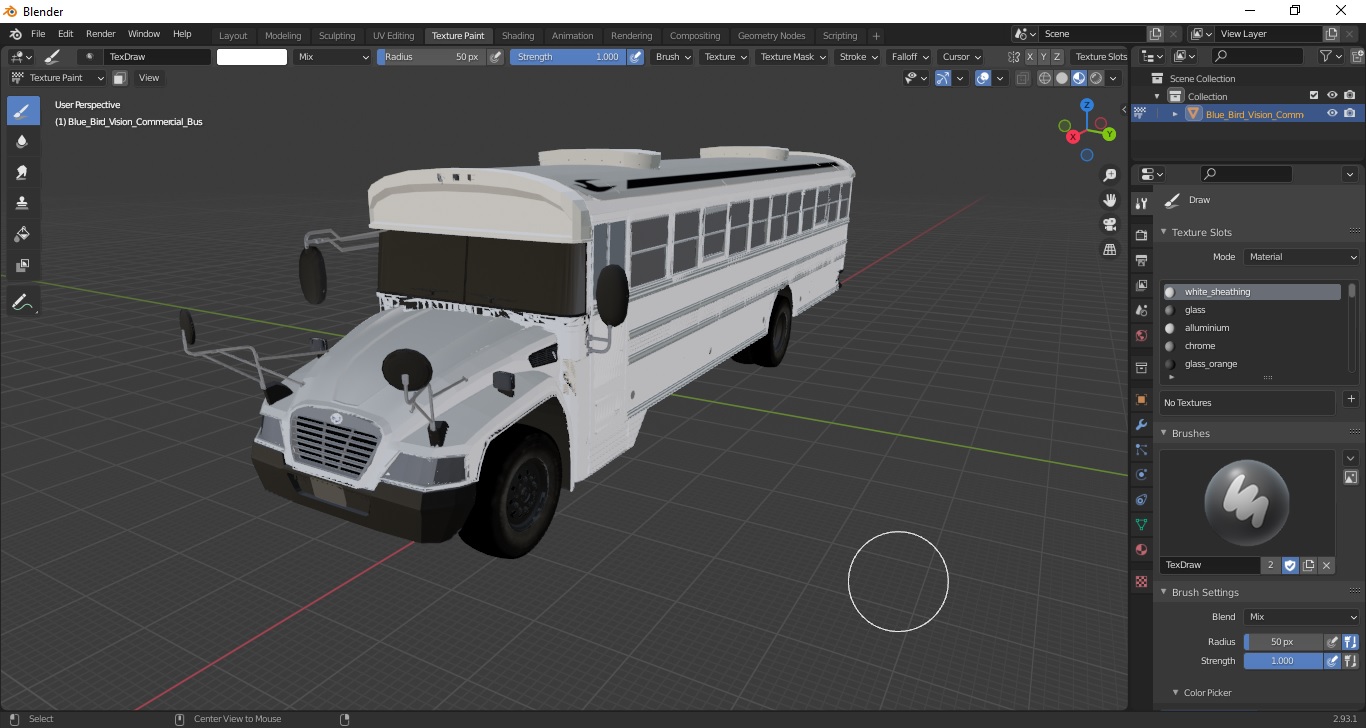1366x728 pixels.
Task: Open the World properties tab
Action: click(1141, 336)
